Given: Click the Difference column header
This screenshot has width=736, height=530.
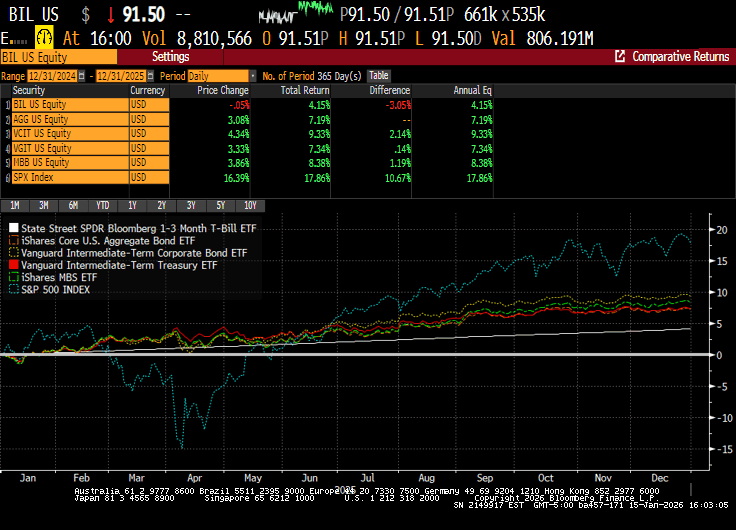Looking at the screenshot, I should 390,91.
